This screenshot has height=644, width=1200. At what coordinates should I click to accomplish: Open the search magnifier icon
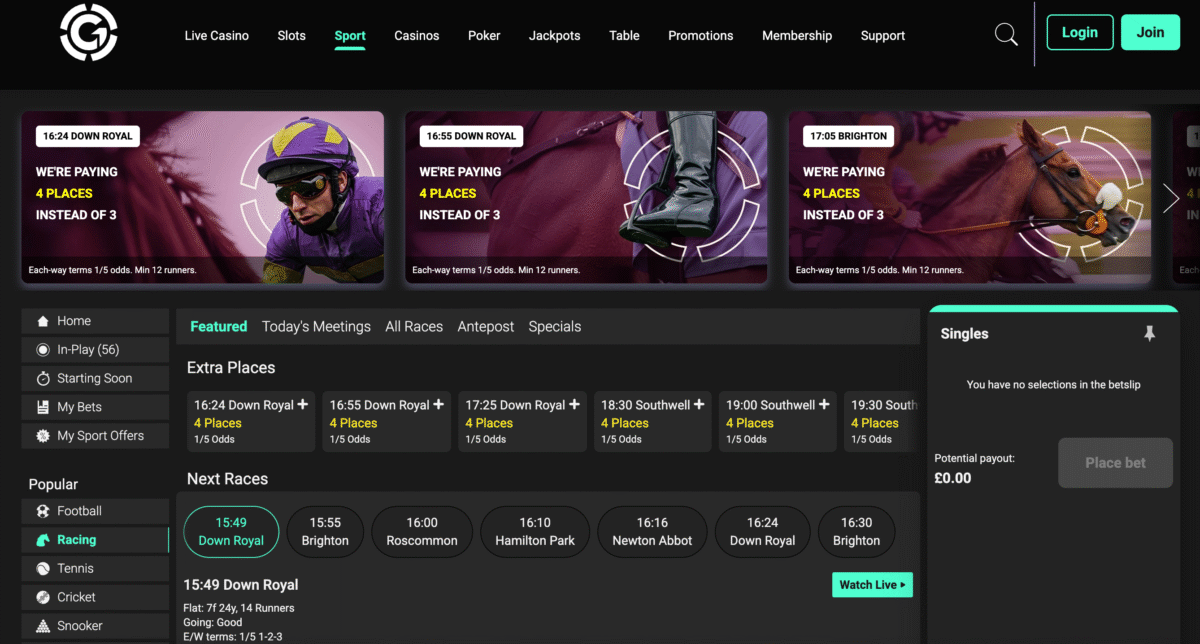(1006, 35)
